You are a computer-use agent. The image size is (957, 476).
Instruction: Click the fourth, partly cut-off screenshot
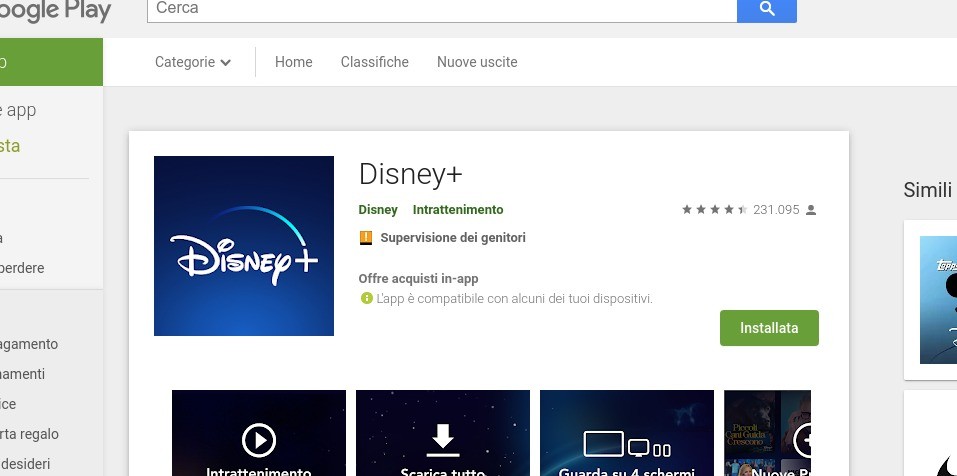767,433
